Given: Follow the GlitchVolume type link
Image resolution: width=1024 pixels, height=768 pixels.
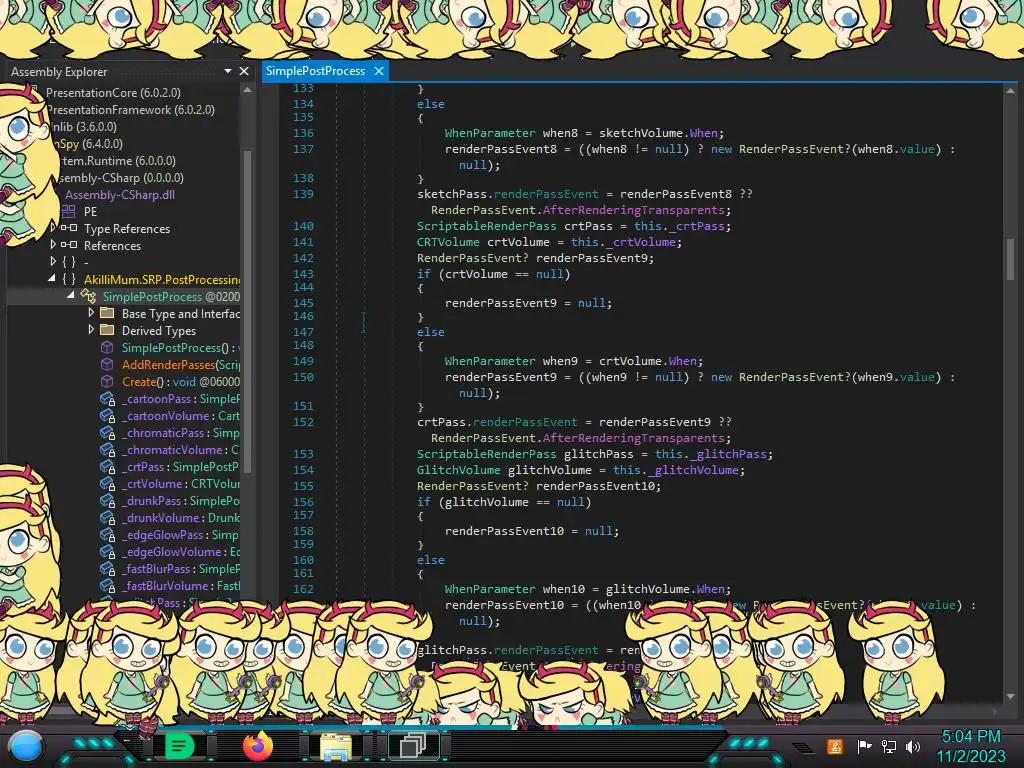Looking at the screenshot, I should [x=458, y=470].
